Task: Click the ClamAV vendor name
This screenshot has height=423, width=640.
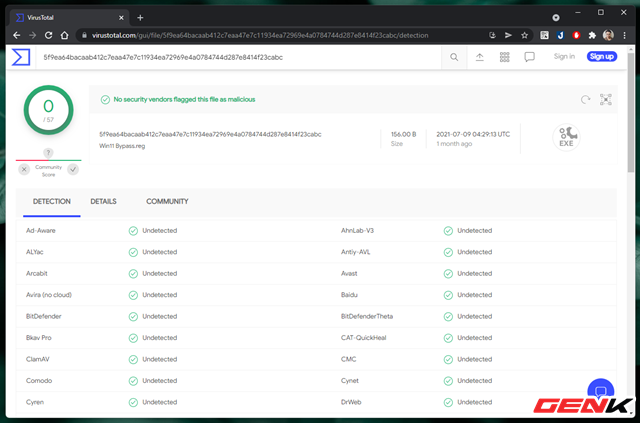Action: pyautogui.click(x=38, y=359)
